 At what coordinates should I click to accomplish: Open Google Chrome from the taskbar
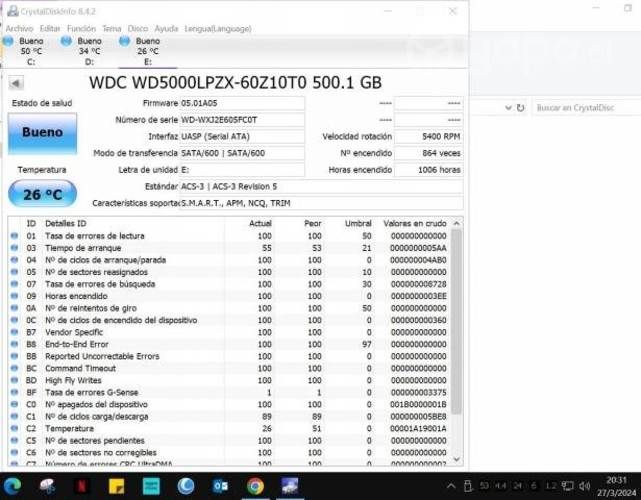[255, 486]
